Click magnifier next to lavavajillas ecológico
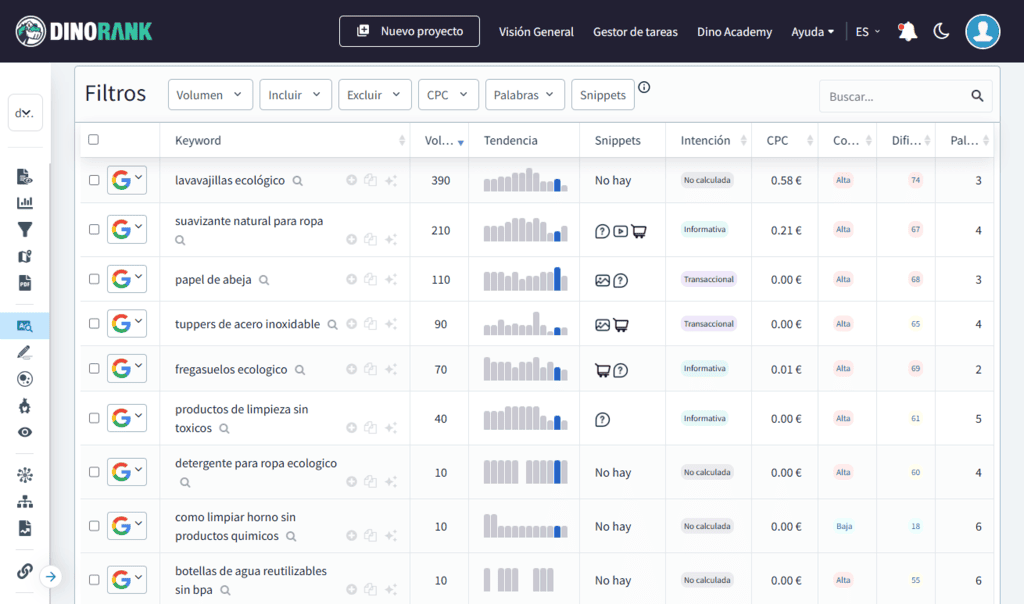Viewport: 1024px width, 604px height. click(x=297, y=181)
